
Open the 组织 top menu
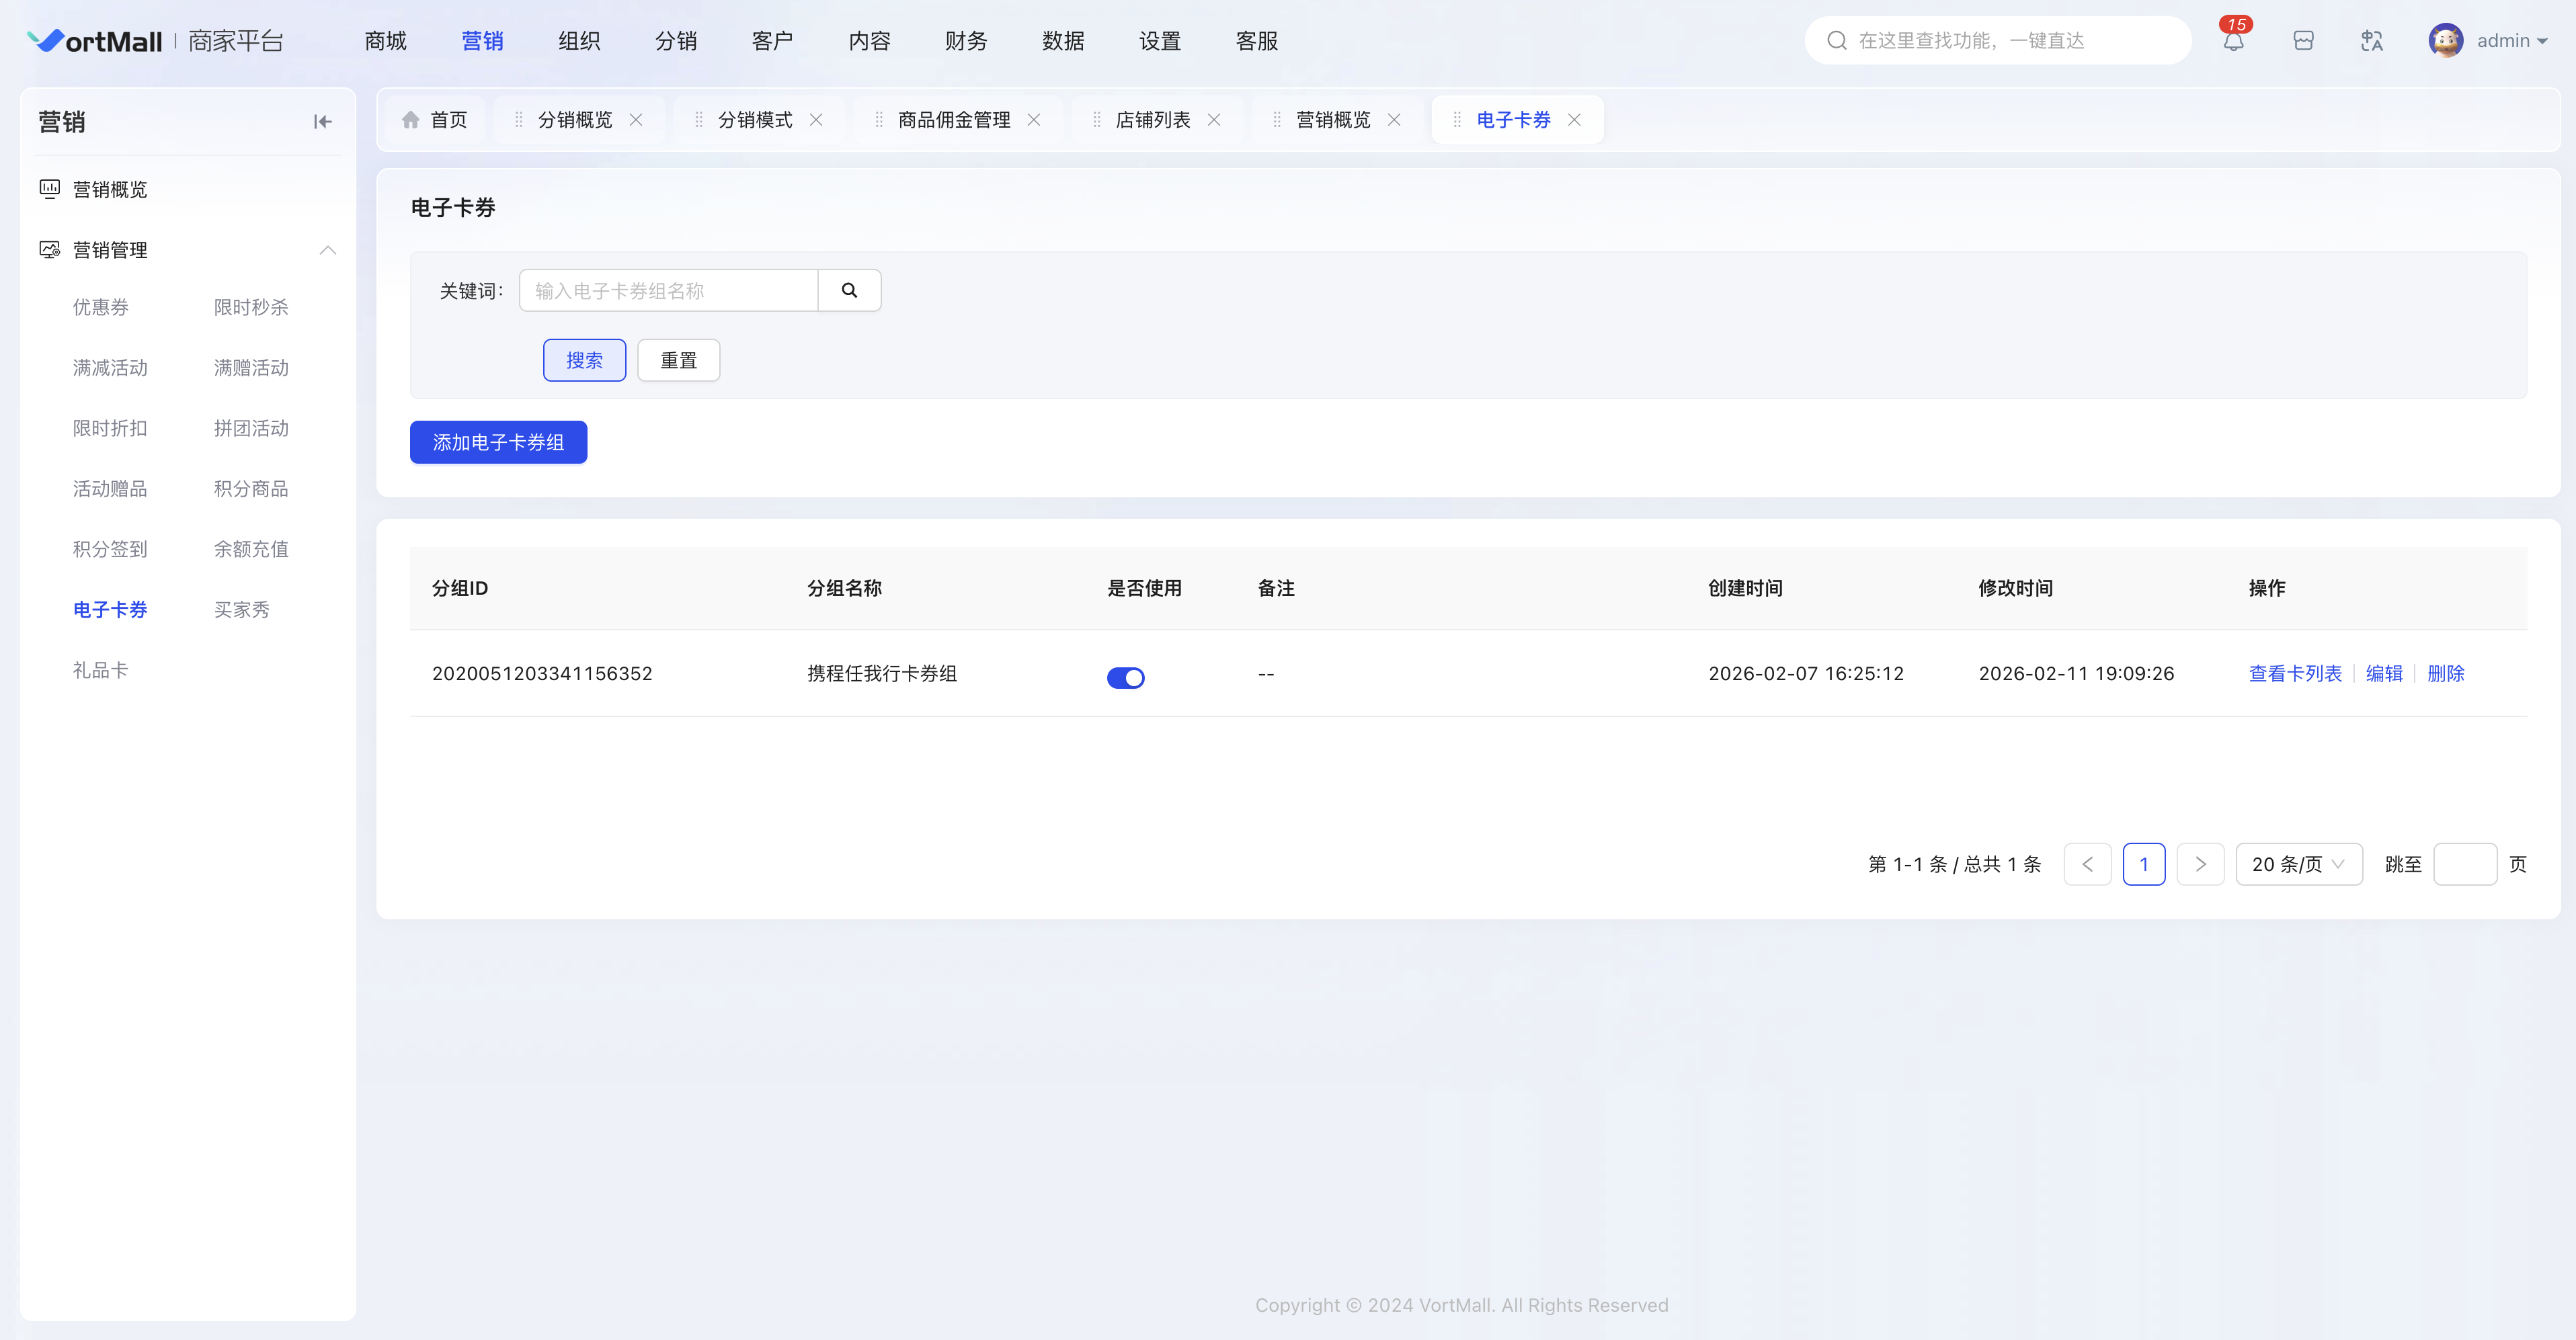[x=579, y=41]
